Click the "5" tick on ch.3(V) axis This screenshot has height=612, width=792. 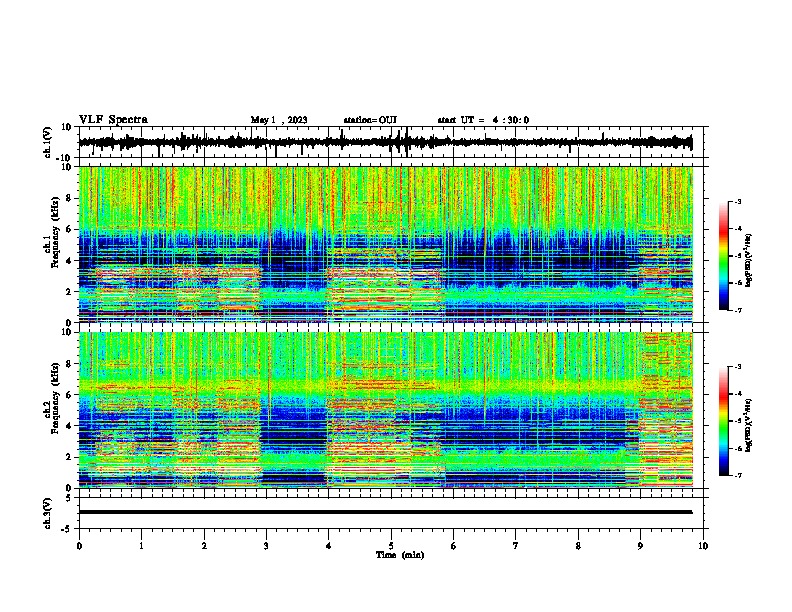(x=69, y=498)
